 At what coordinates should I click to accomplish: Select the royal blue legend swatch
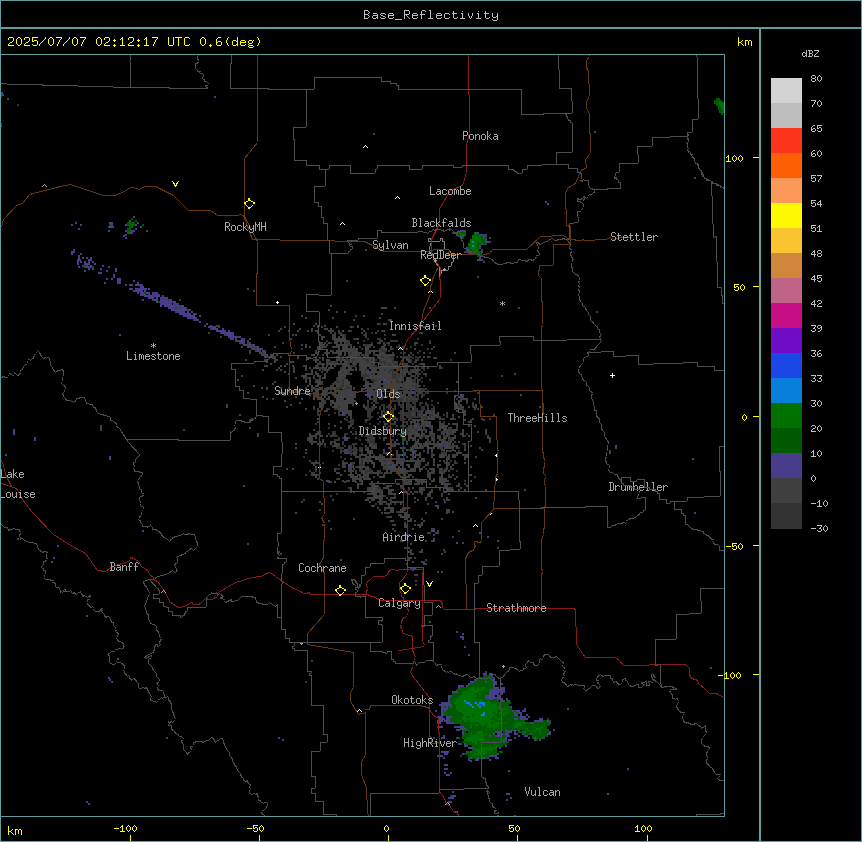(x=786, y=365)
